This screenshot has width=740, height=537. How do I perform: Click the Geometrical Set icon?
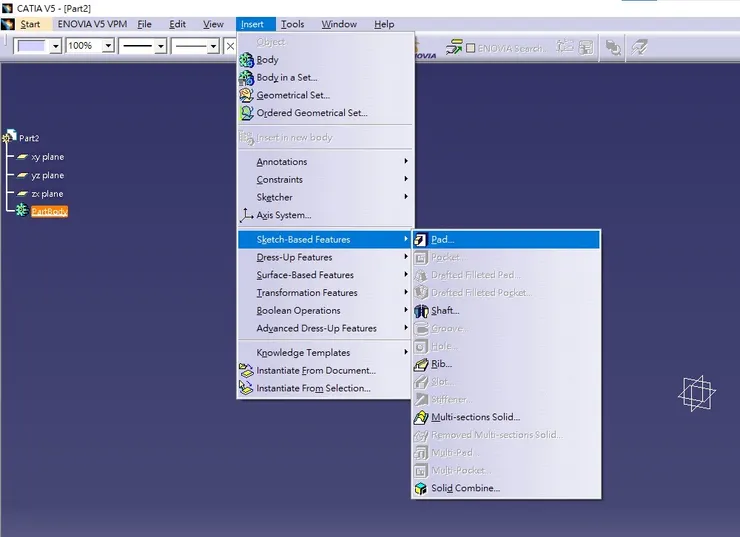coord(246,95)
